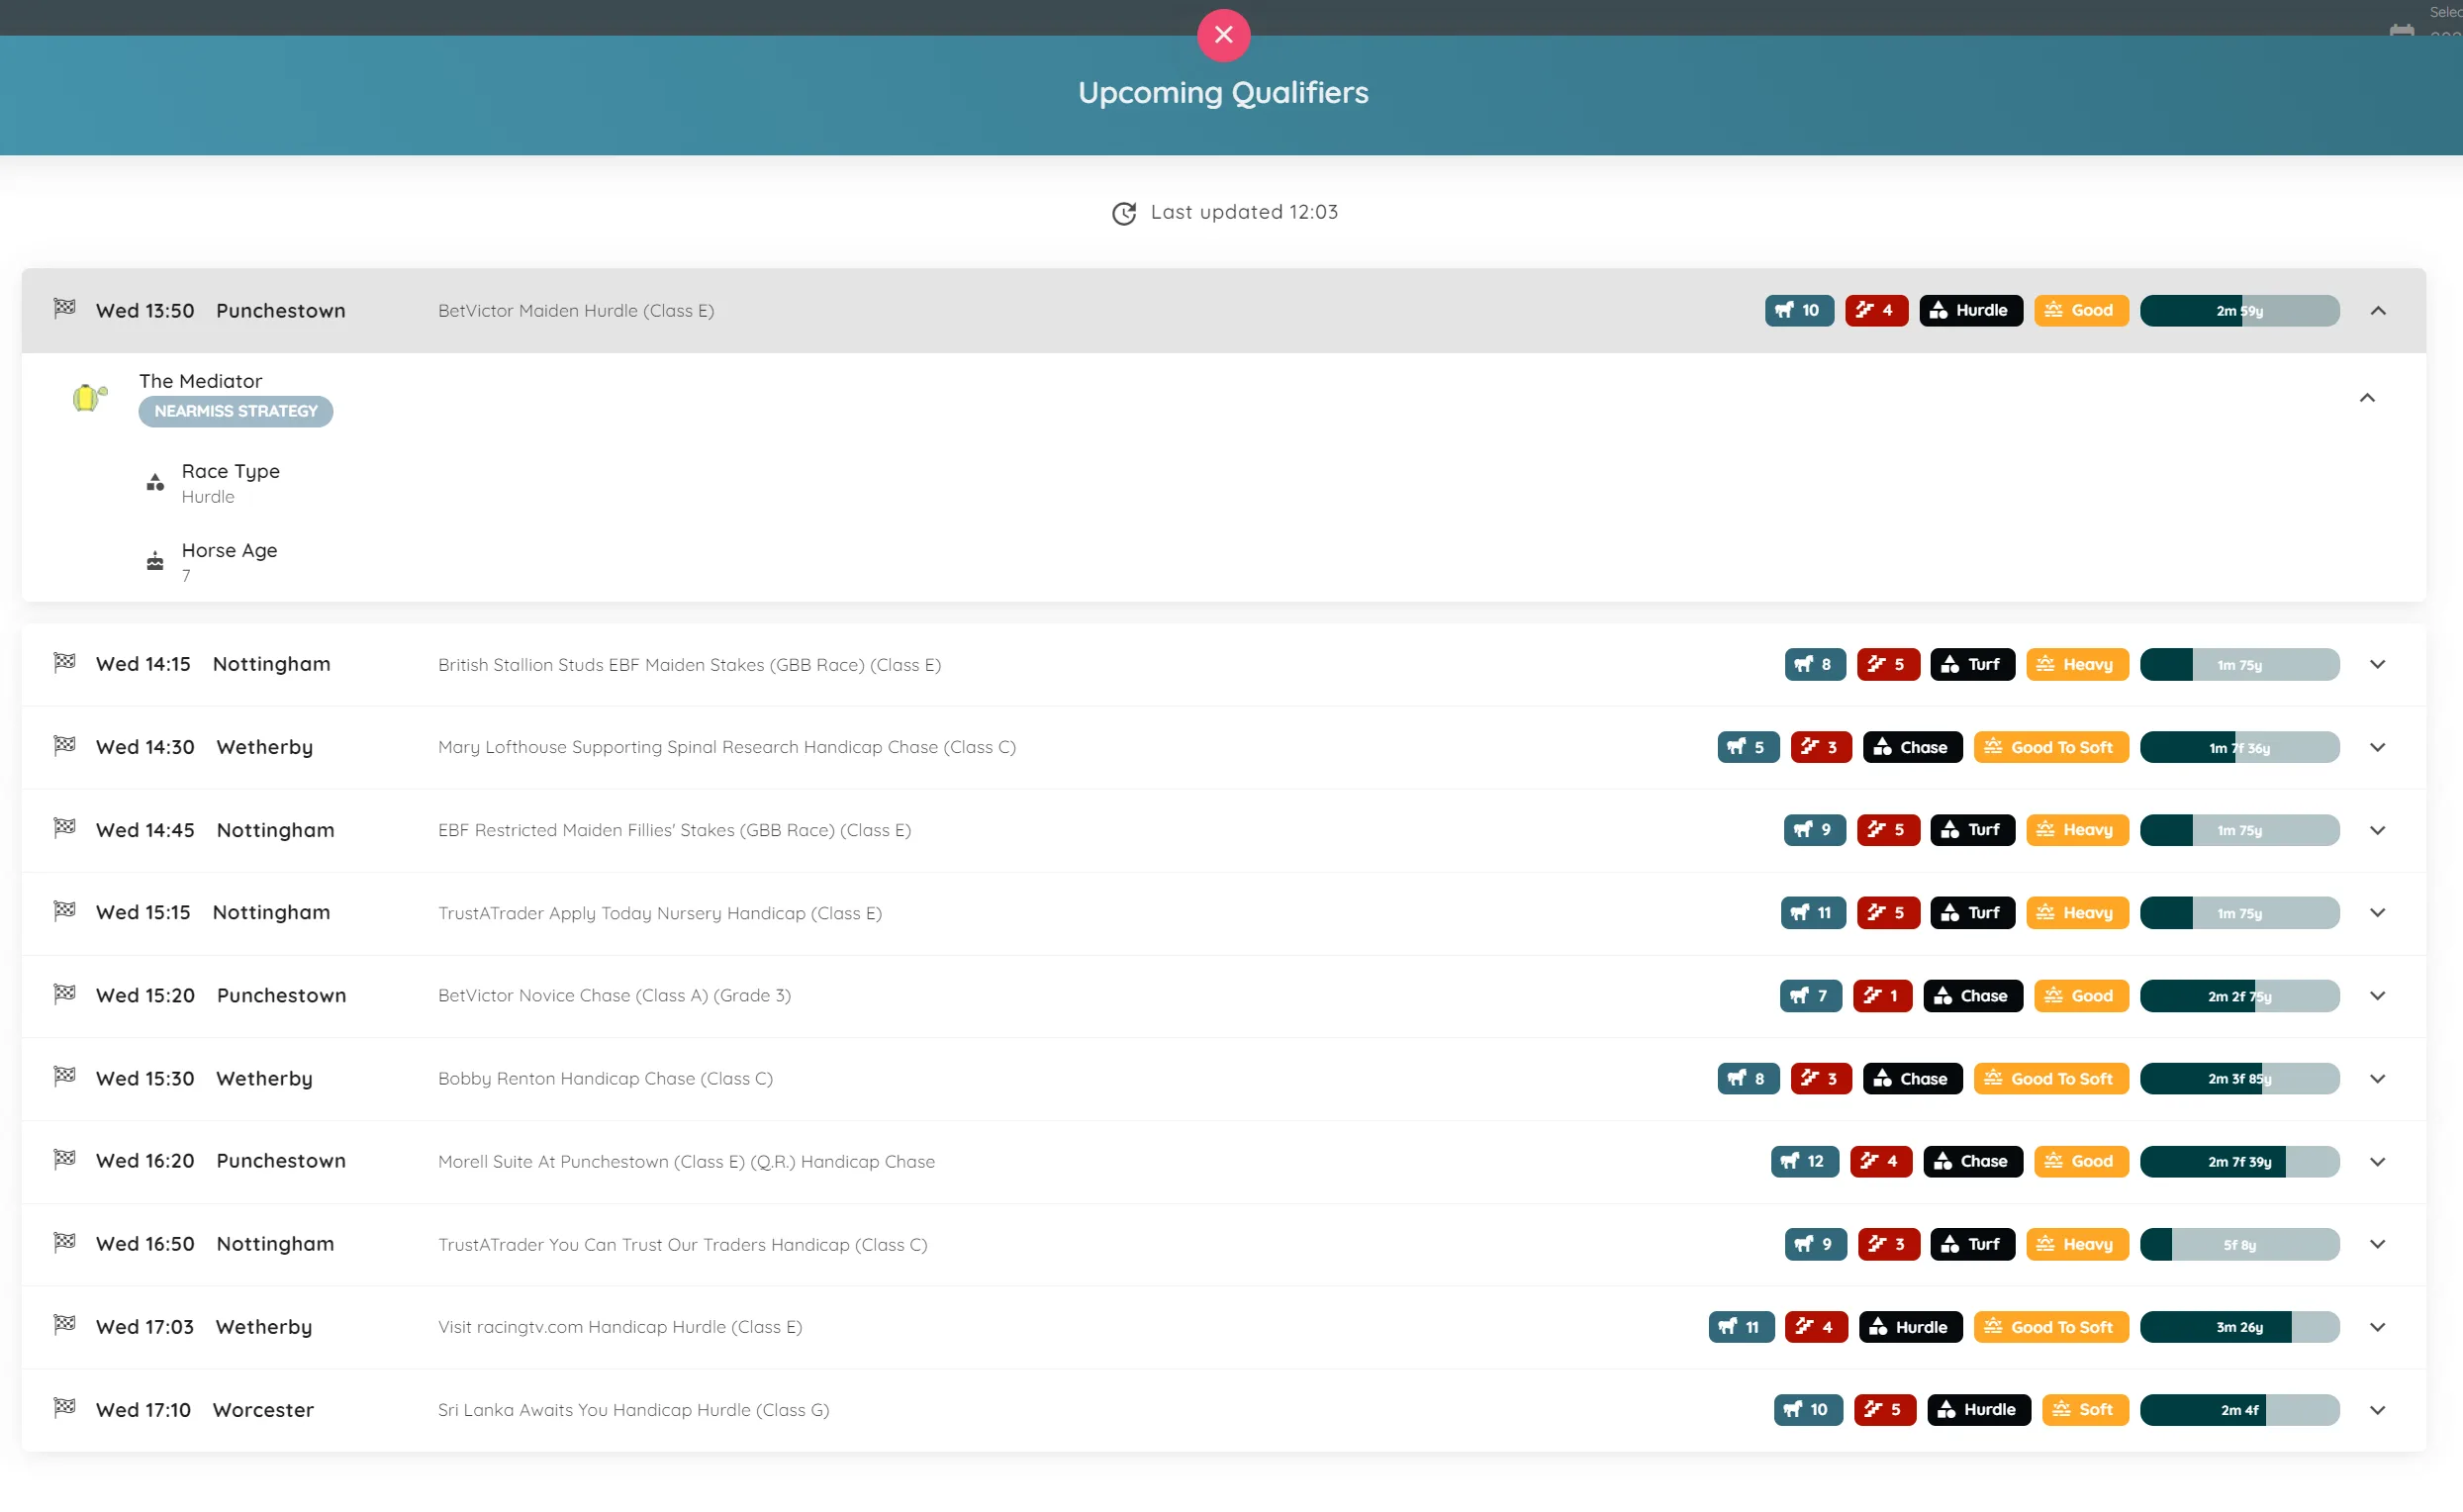Collapse the Punchestown 13:50 race details
The image size is (2463, 1512).
(x=2379, y=311)
